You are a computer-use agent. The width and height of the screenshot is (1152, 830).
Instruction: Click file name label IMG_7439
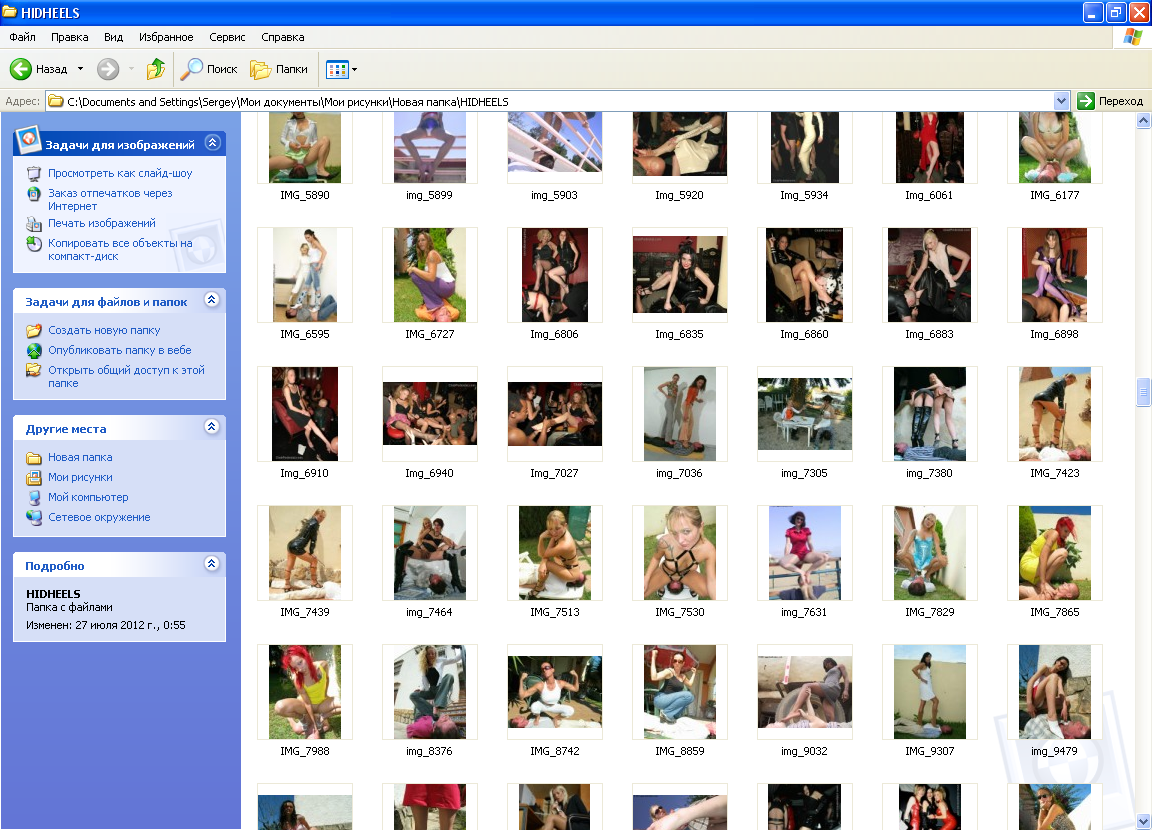coord(305,612)
